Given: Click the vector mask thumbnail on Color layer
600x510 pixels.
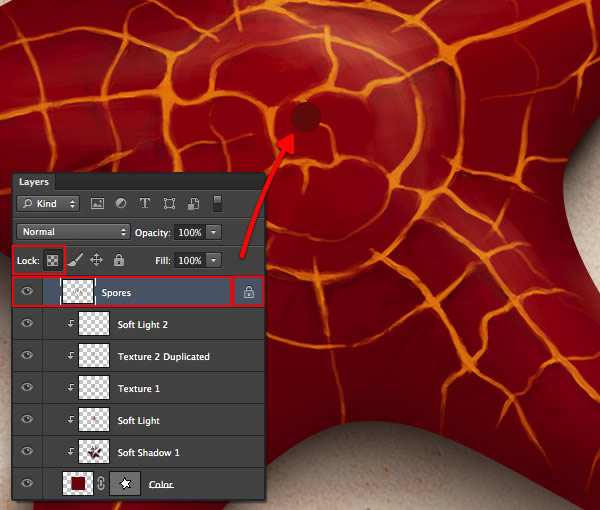Looking at the screenshot, I should (125, 484).
